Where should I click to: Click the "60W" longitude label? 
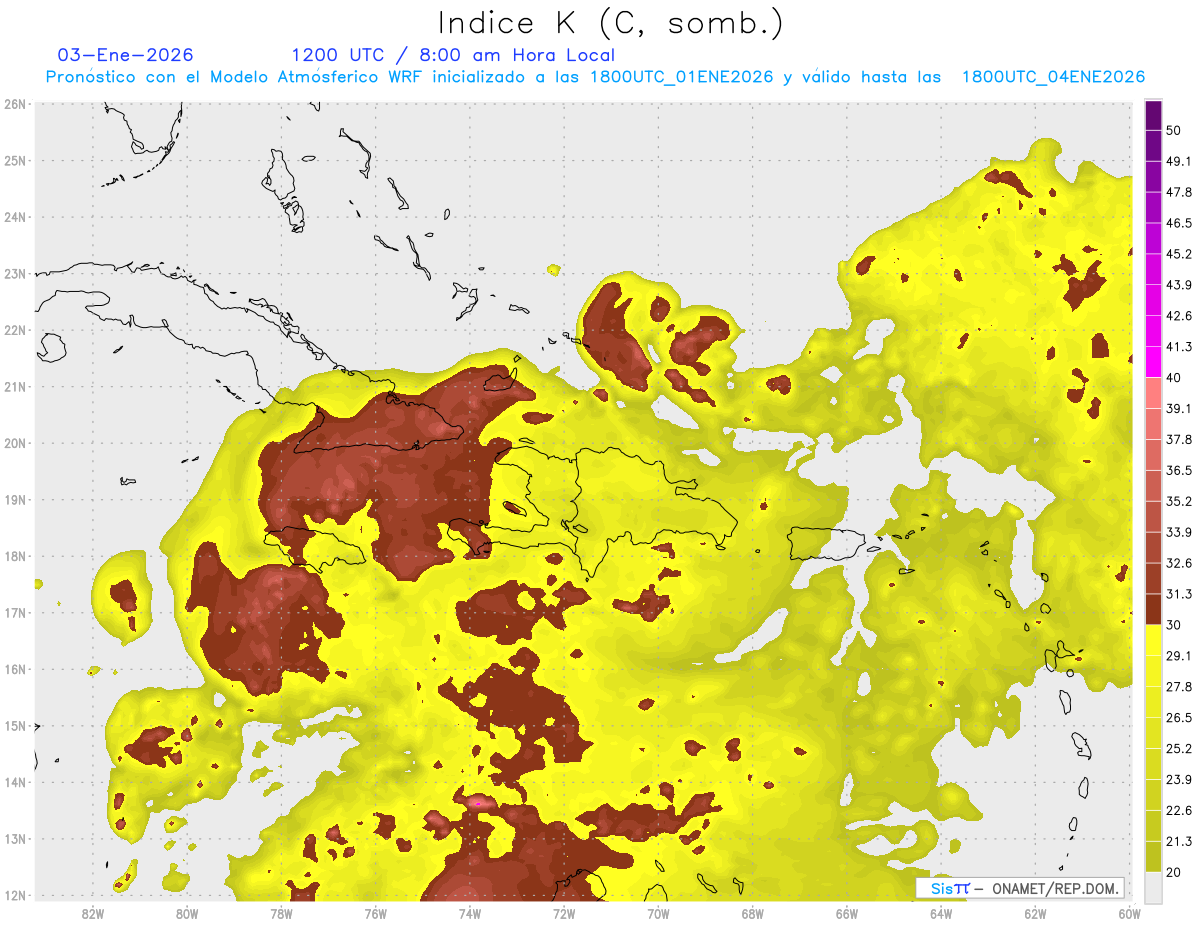(1129, 914)
